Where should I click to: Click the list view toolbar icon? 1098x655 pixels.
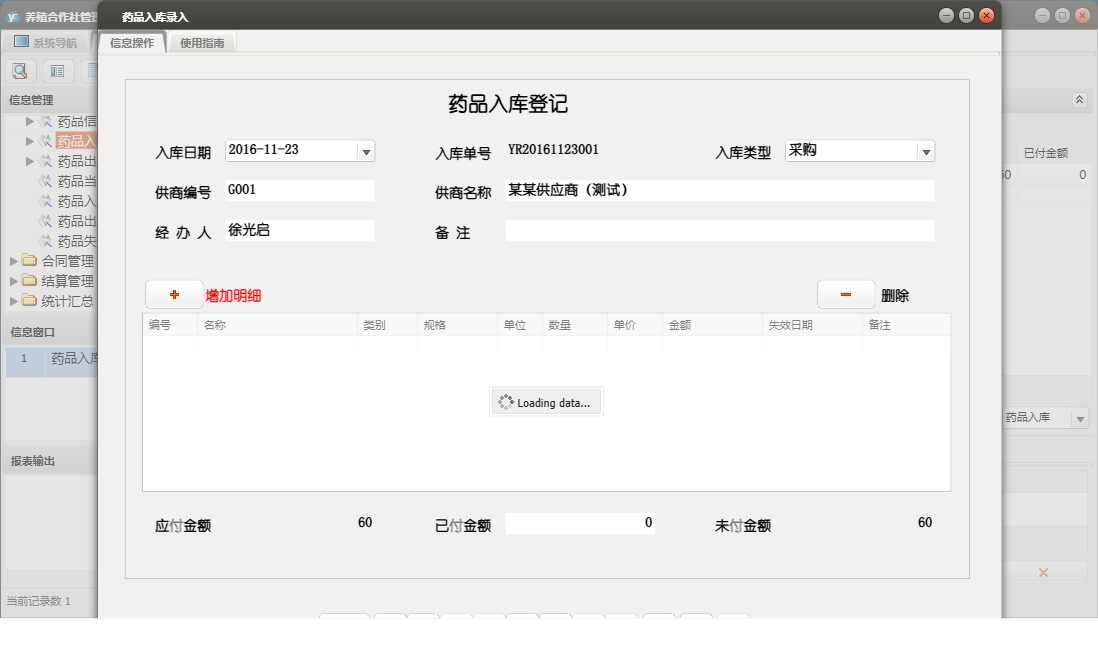tap(56, 71)
